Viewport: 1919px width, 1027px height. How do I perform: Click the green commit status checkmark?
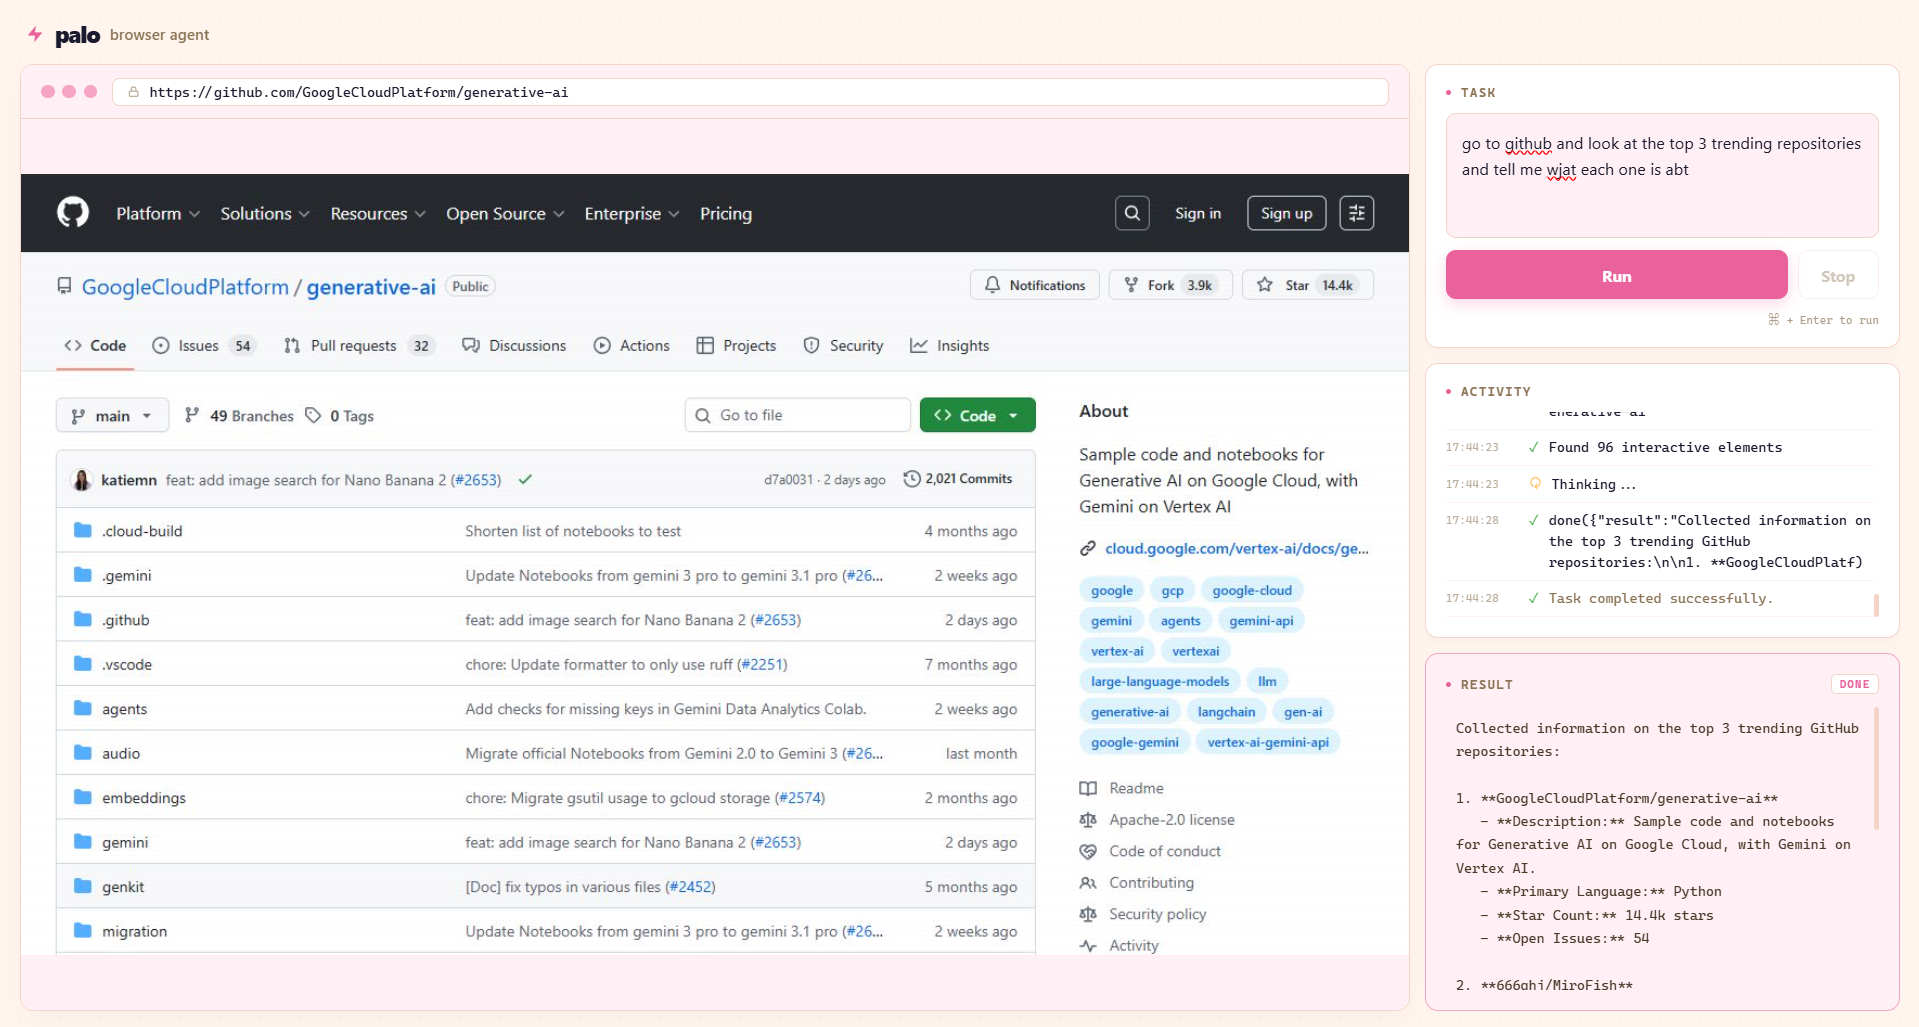(x=525, y=480)
